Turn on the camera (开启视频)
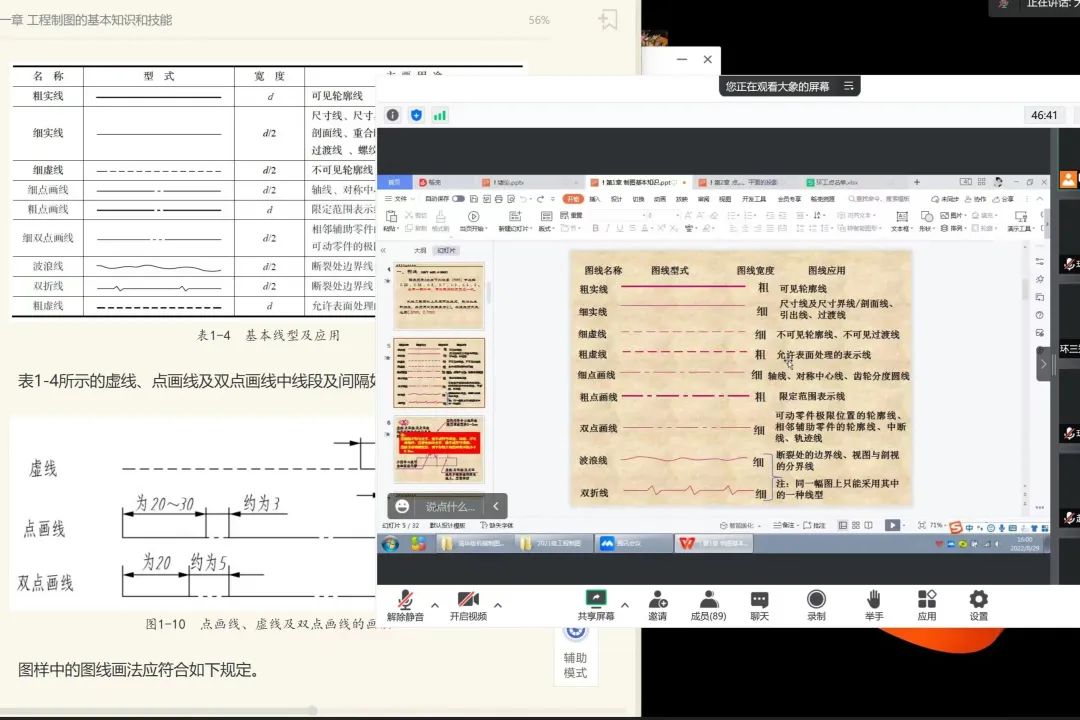 click(467, 601)
